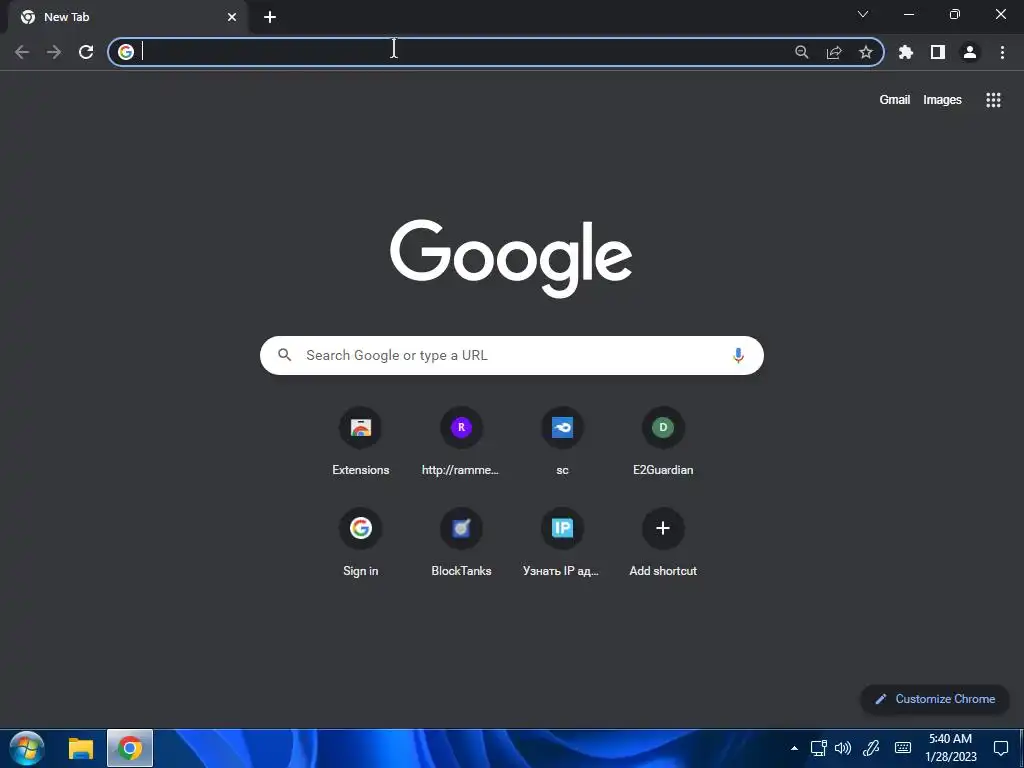The image size is (1024, 768).
Task: Go back using the back arrow
Action: 22,52
